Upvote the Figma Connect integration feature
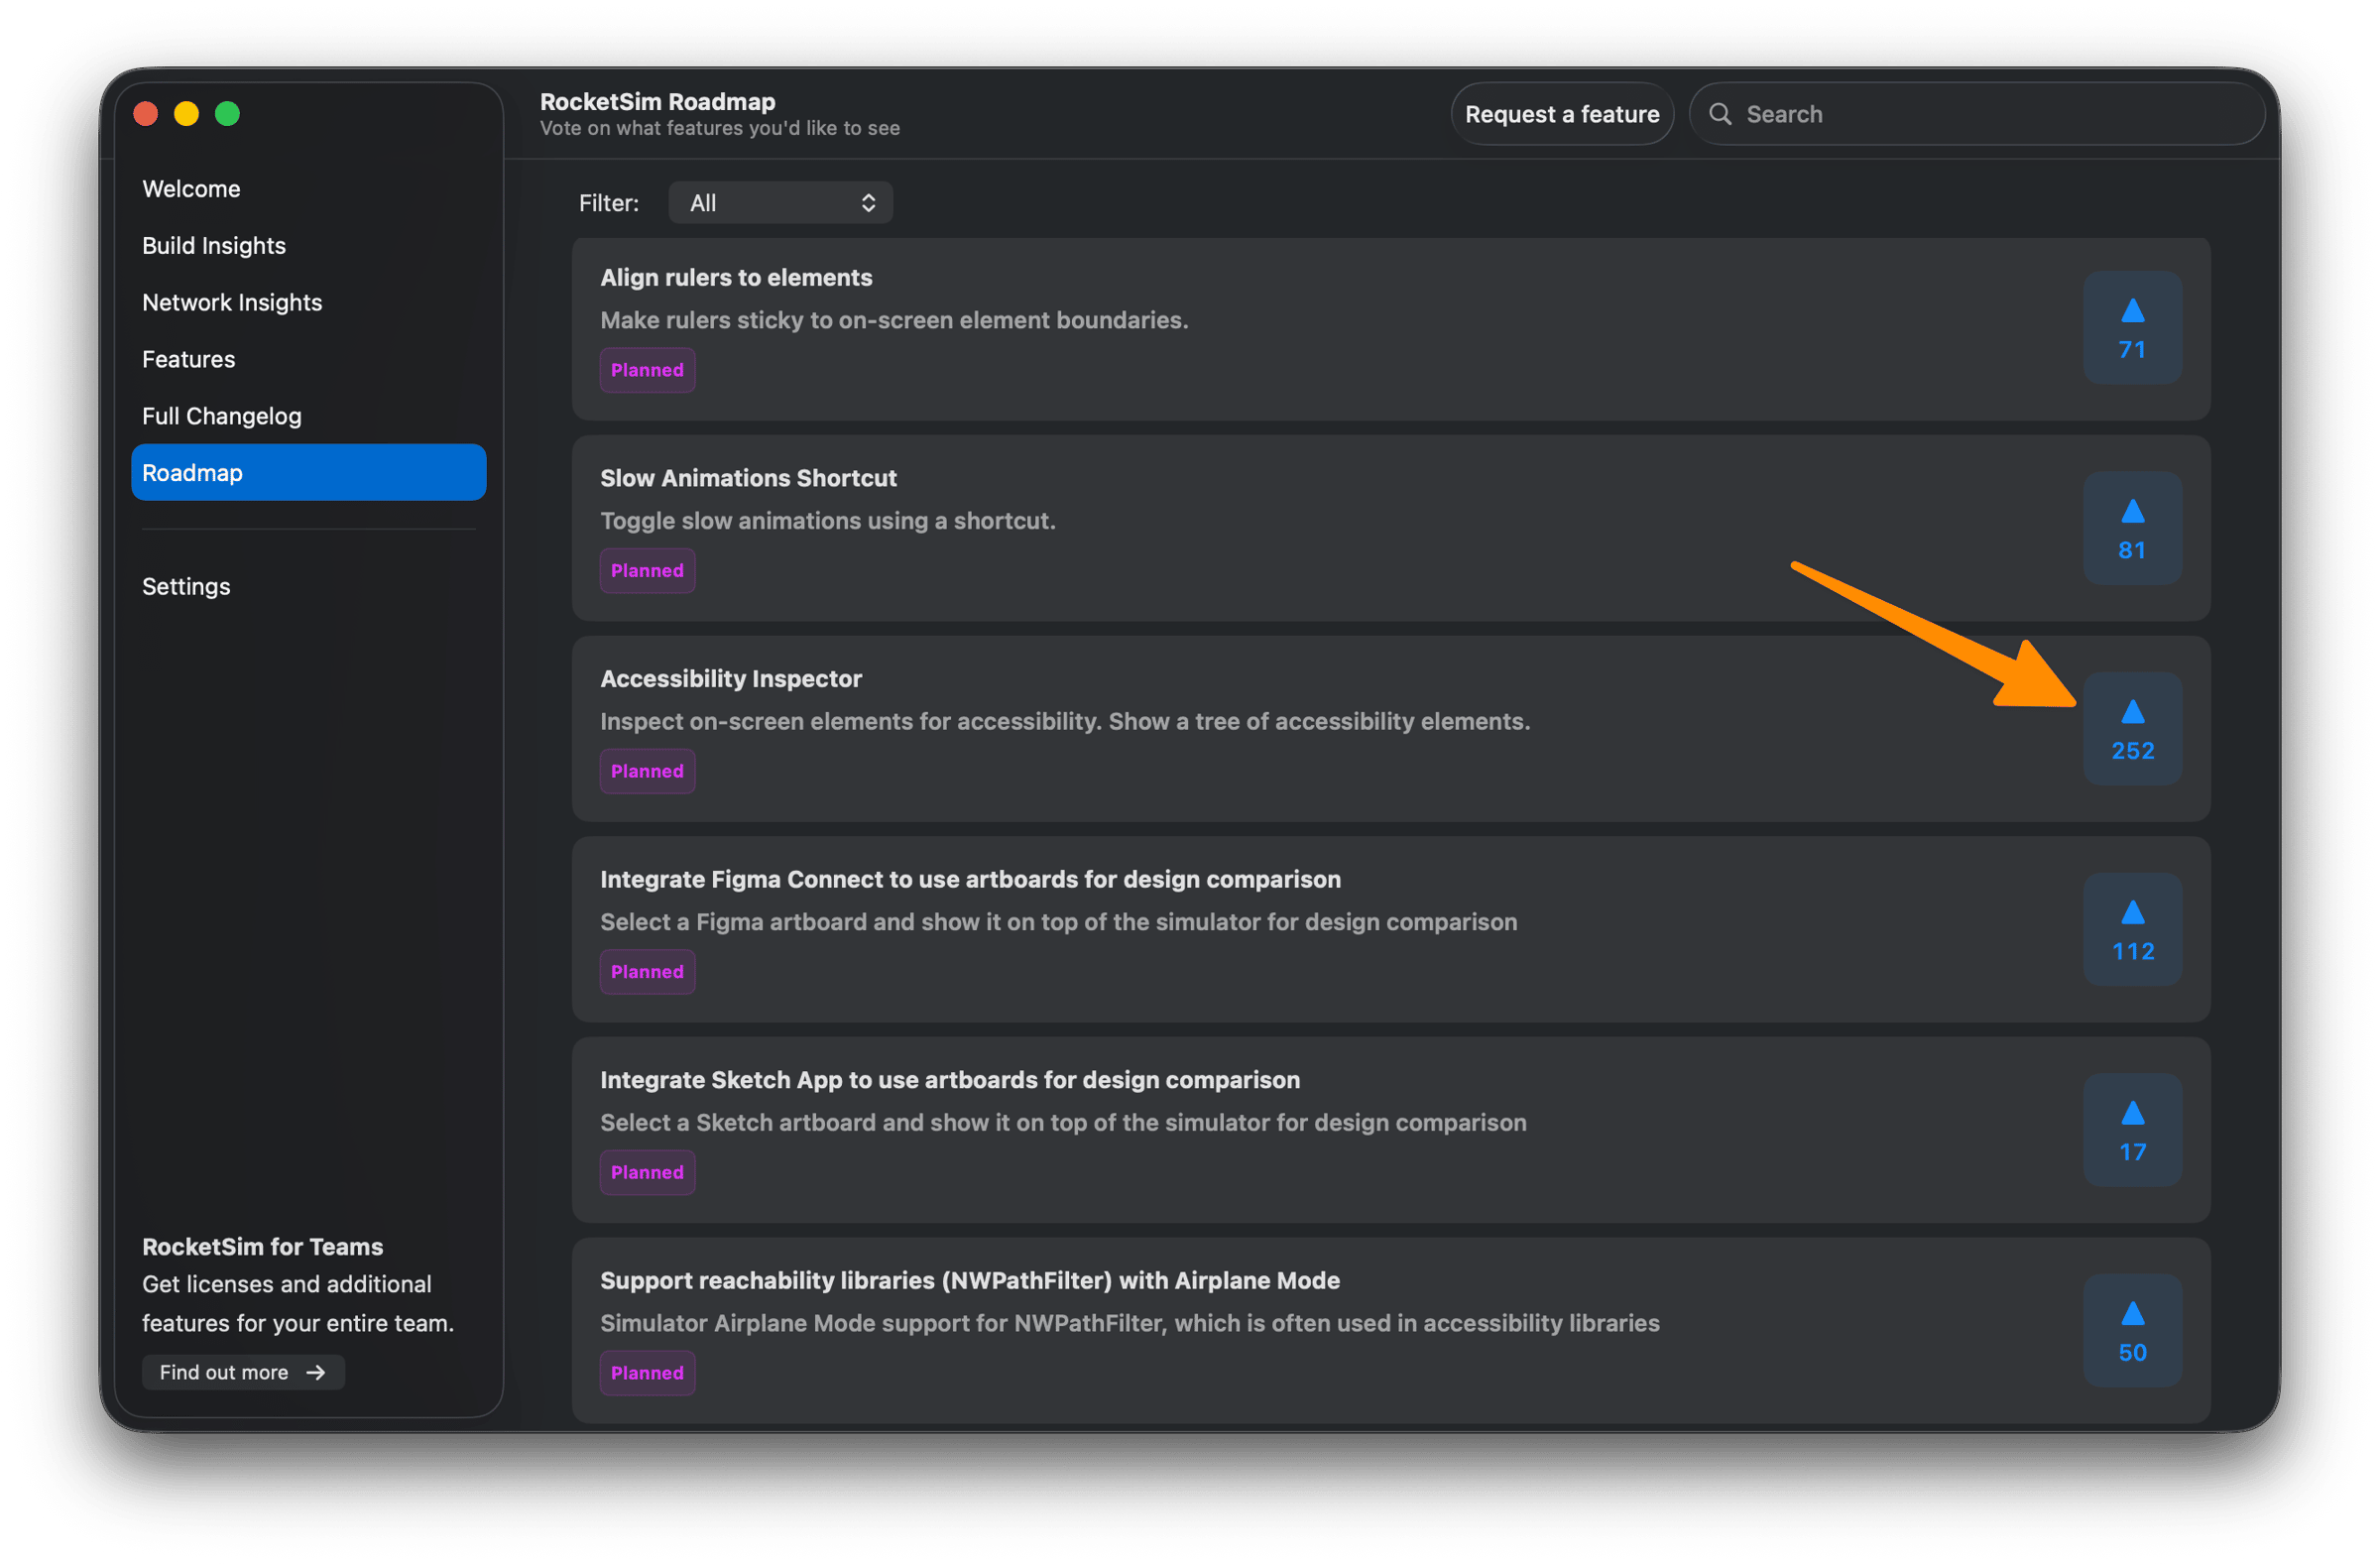The image size is (2380, 1564). [x=2132, y=929]
